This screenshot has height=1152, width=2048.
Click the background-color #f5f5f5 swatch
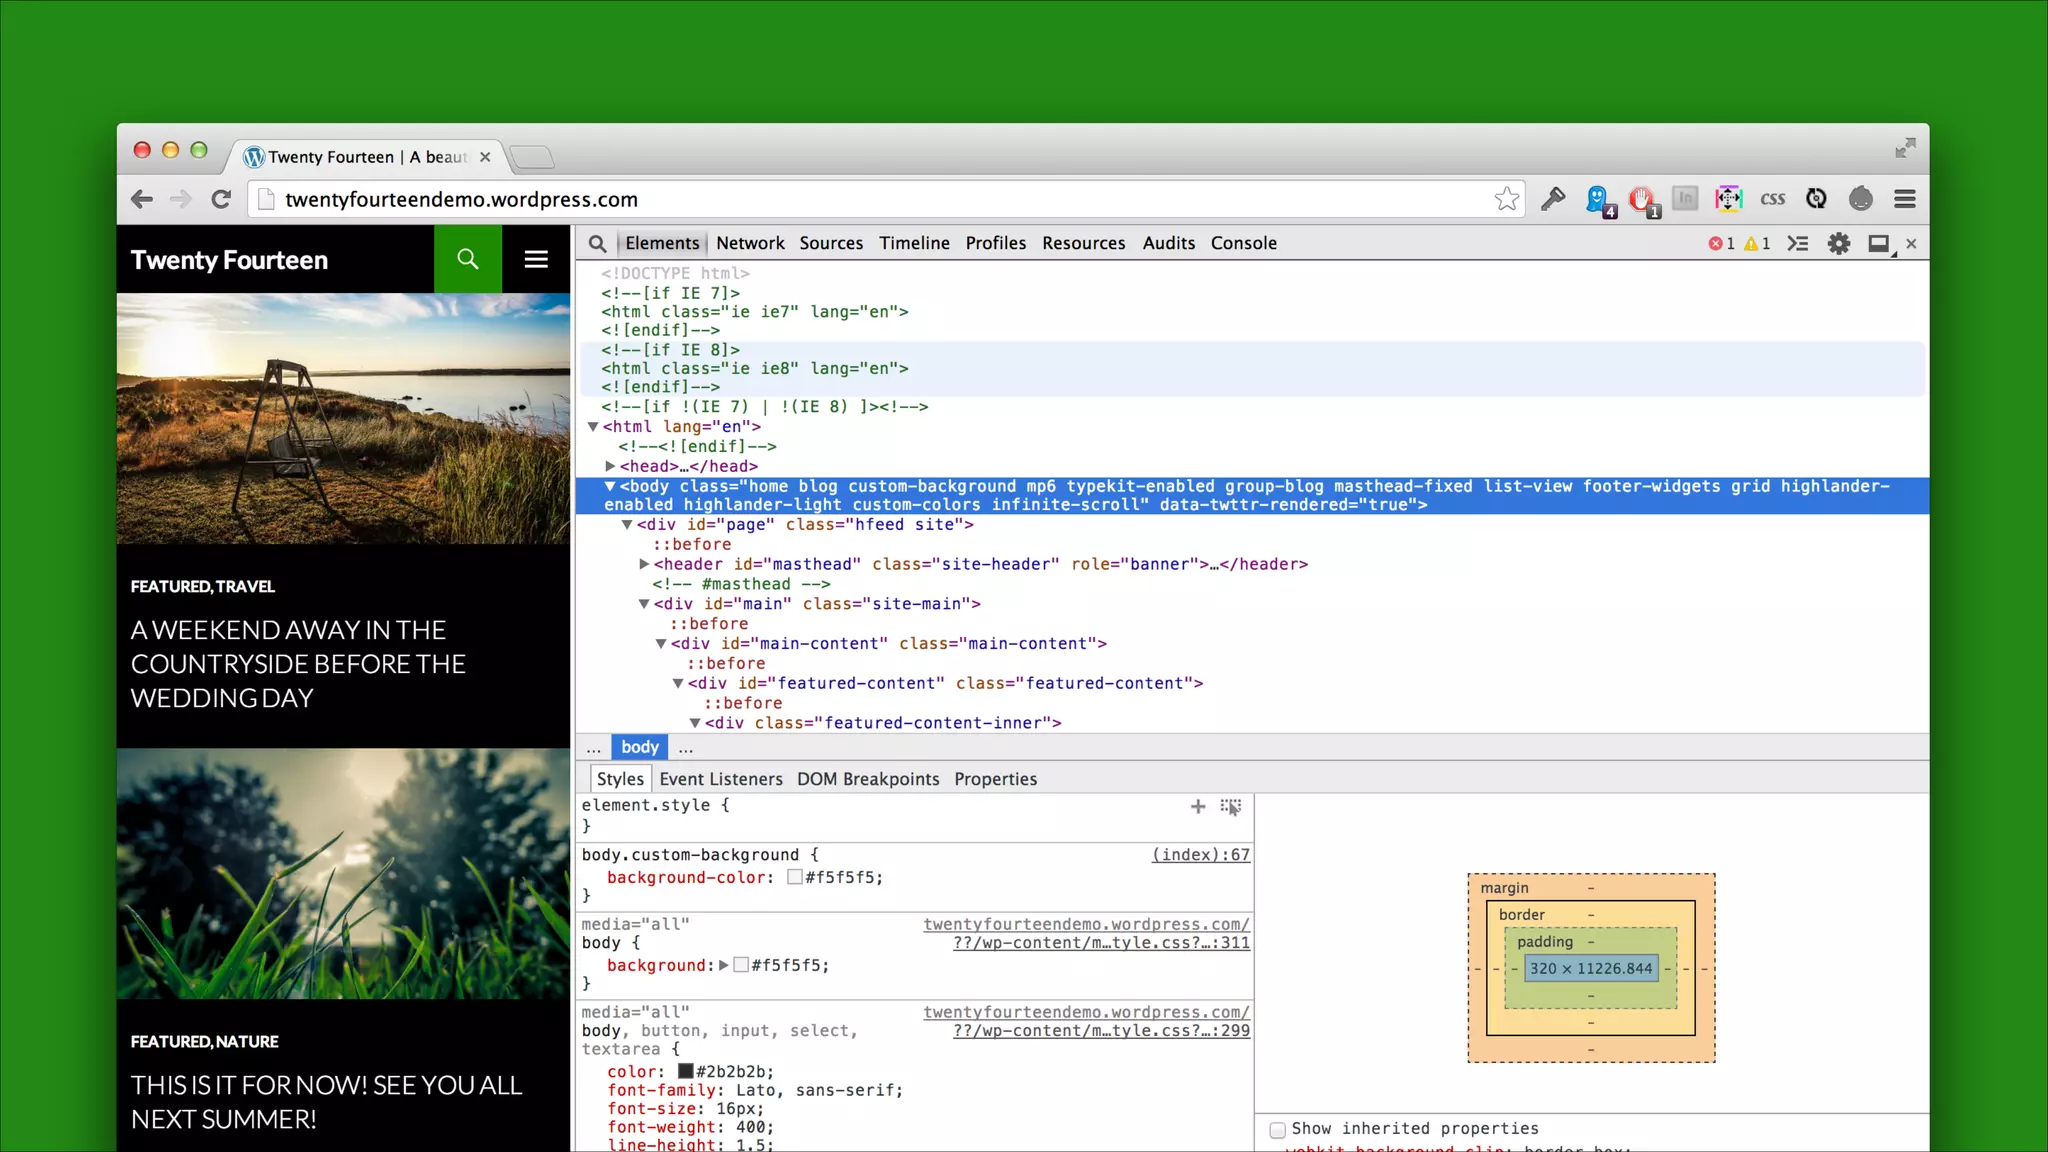(795, 877)
